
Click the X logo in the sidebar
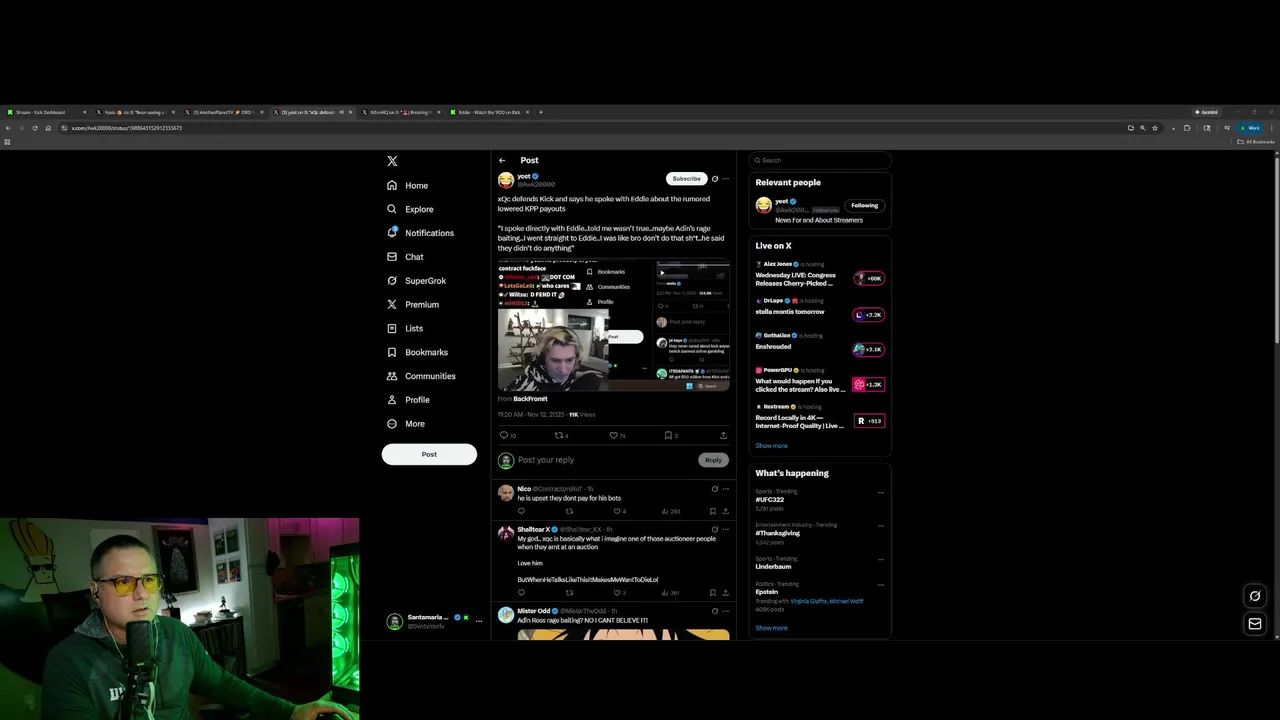coord(392,161)
